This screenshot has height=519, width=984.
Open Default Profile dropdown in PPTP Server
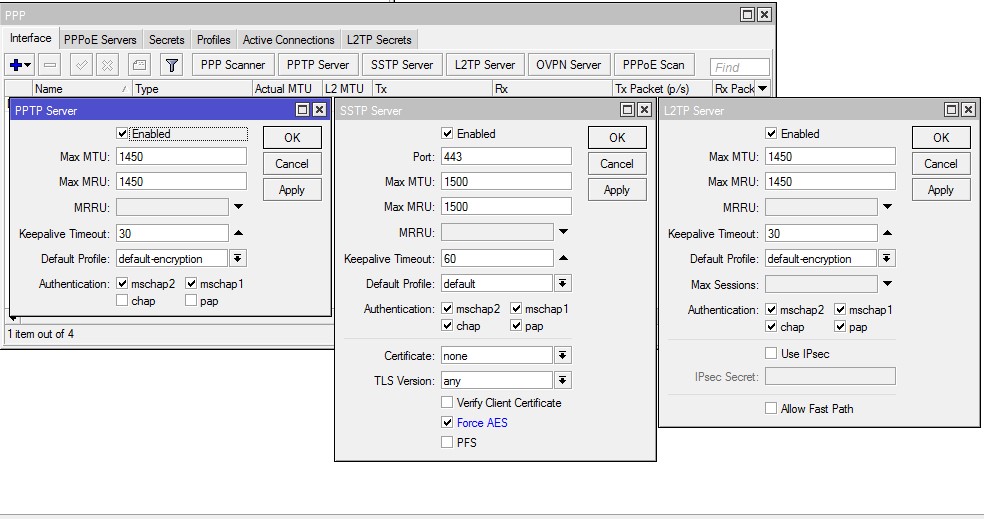(x=238, y=259)
